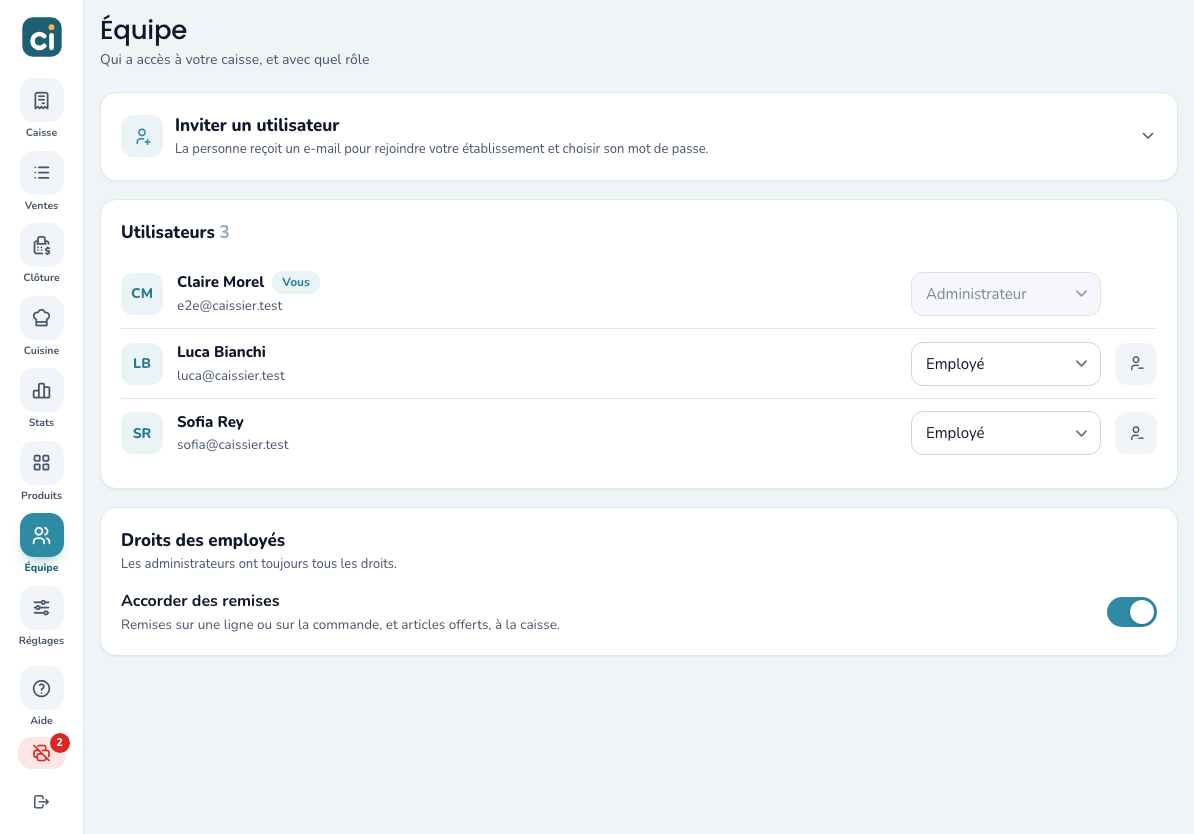1194x834 pixels.
Task: Click the Inviter un utilisateur title
Action: [x=257, y=125]
